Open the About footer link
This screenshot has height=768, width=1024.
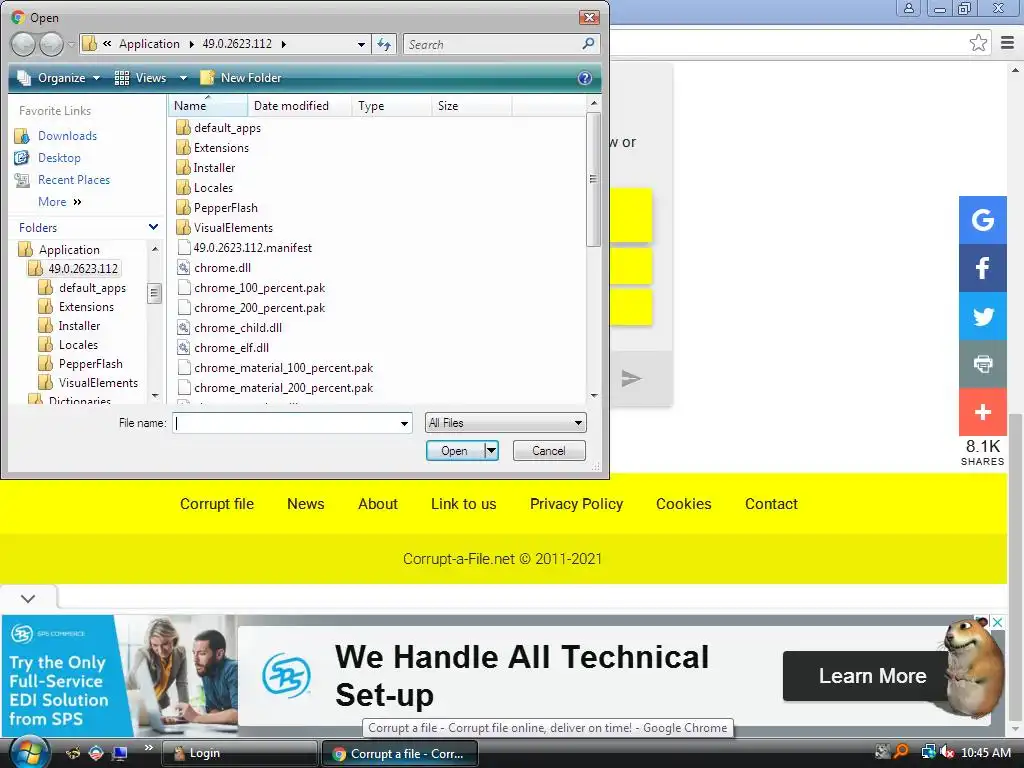coord(377,504)
